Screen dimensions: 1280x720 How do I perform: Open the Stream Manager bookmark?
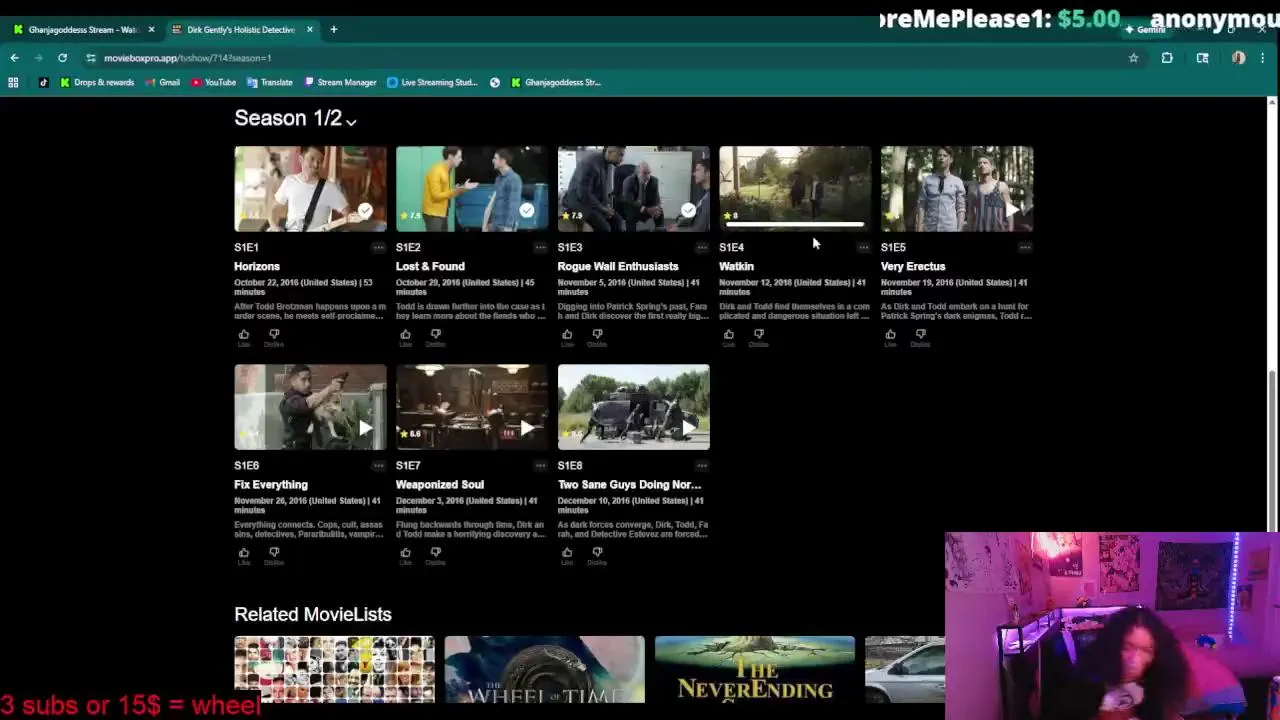(340, 82)
